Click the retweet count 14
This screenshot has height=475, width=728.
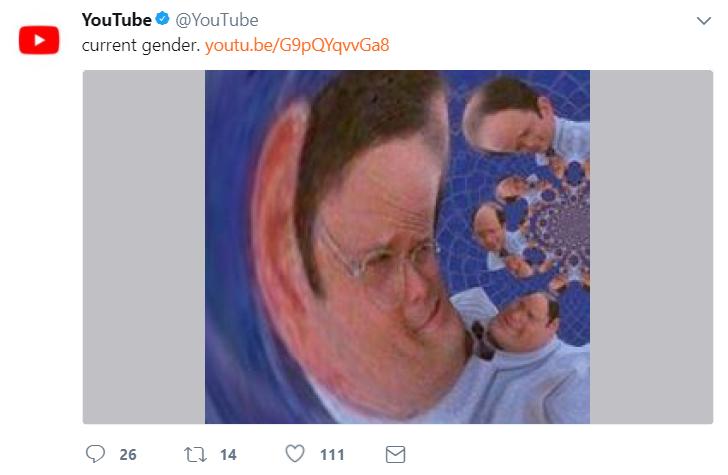click(228, 455)
